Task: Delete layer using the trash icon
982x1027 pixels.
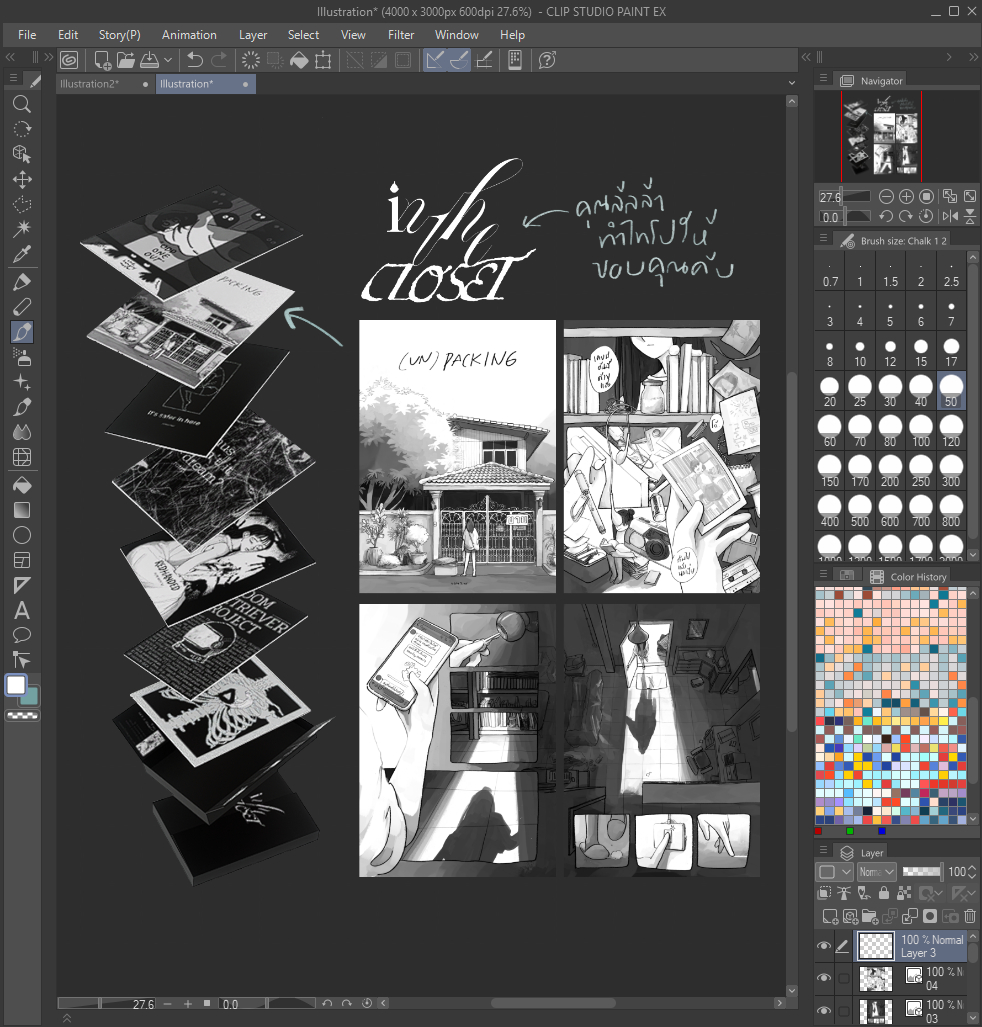Action: point(969,915)
